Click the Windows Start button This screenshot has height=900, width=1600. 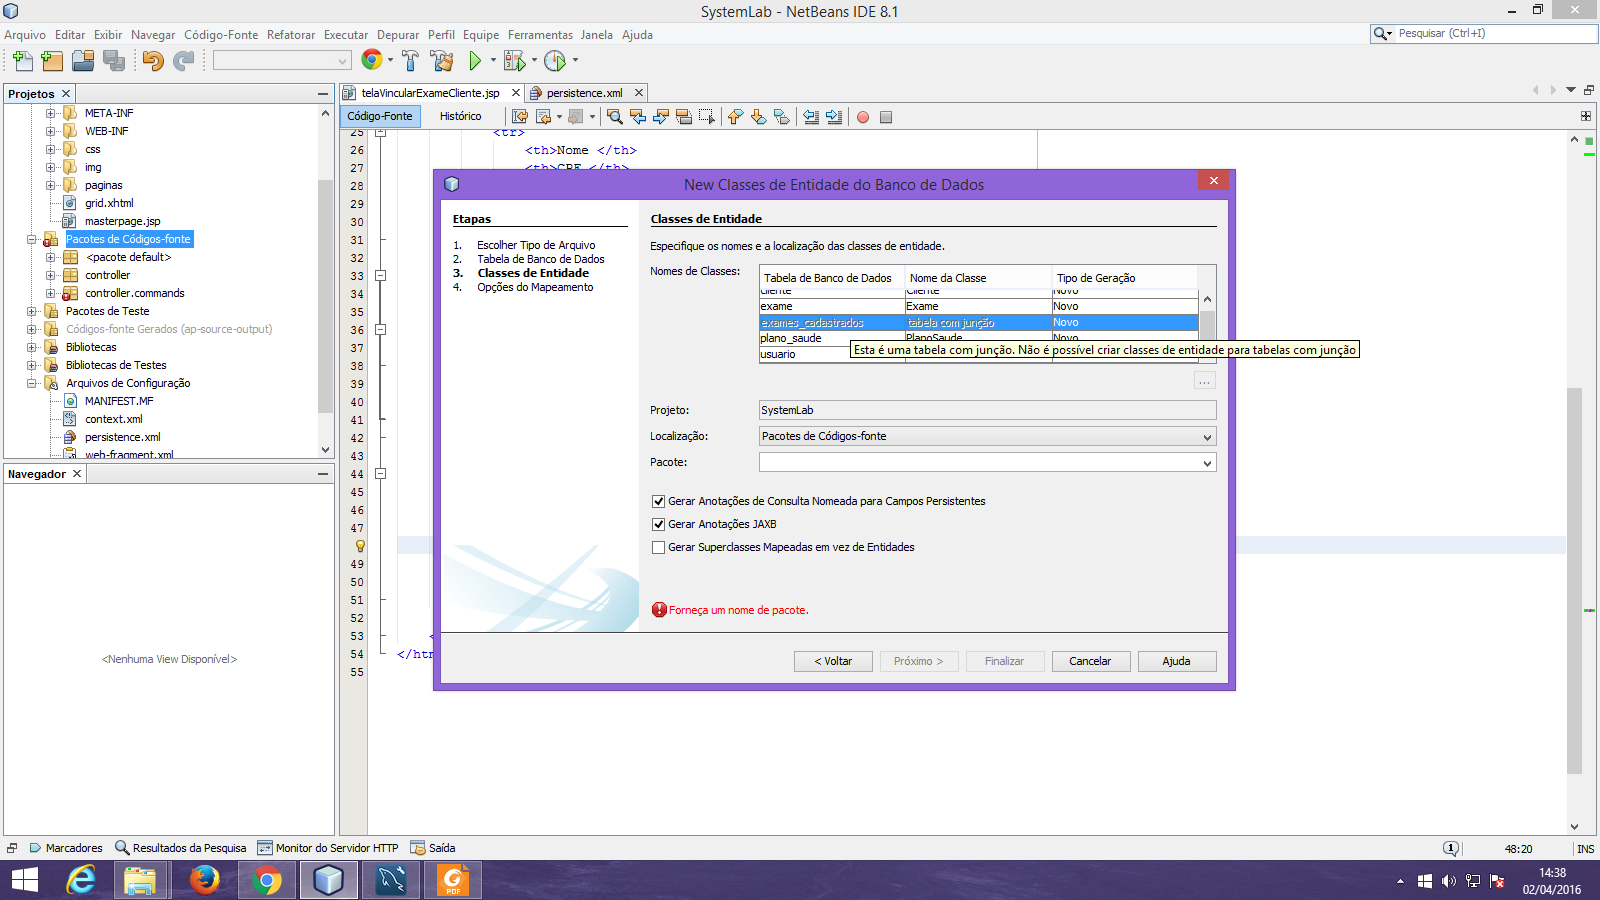point(24,880)
